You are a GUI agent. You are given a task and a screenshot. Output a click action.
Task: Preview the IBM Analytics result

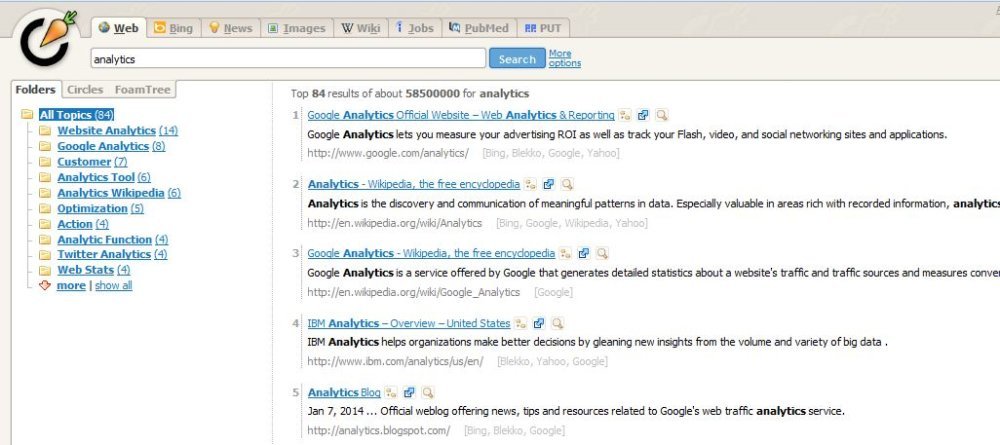[557, 324]
